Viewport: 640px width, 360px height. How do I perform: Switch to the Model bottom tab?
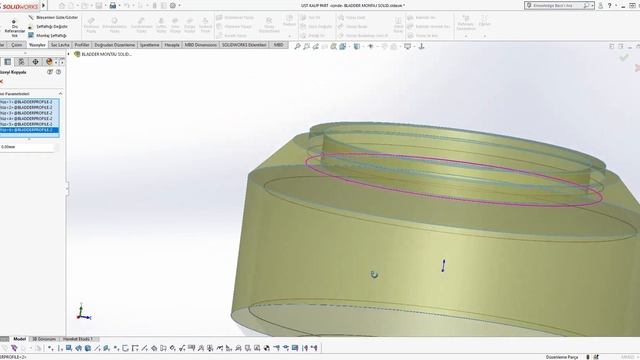(19, 339)
